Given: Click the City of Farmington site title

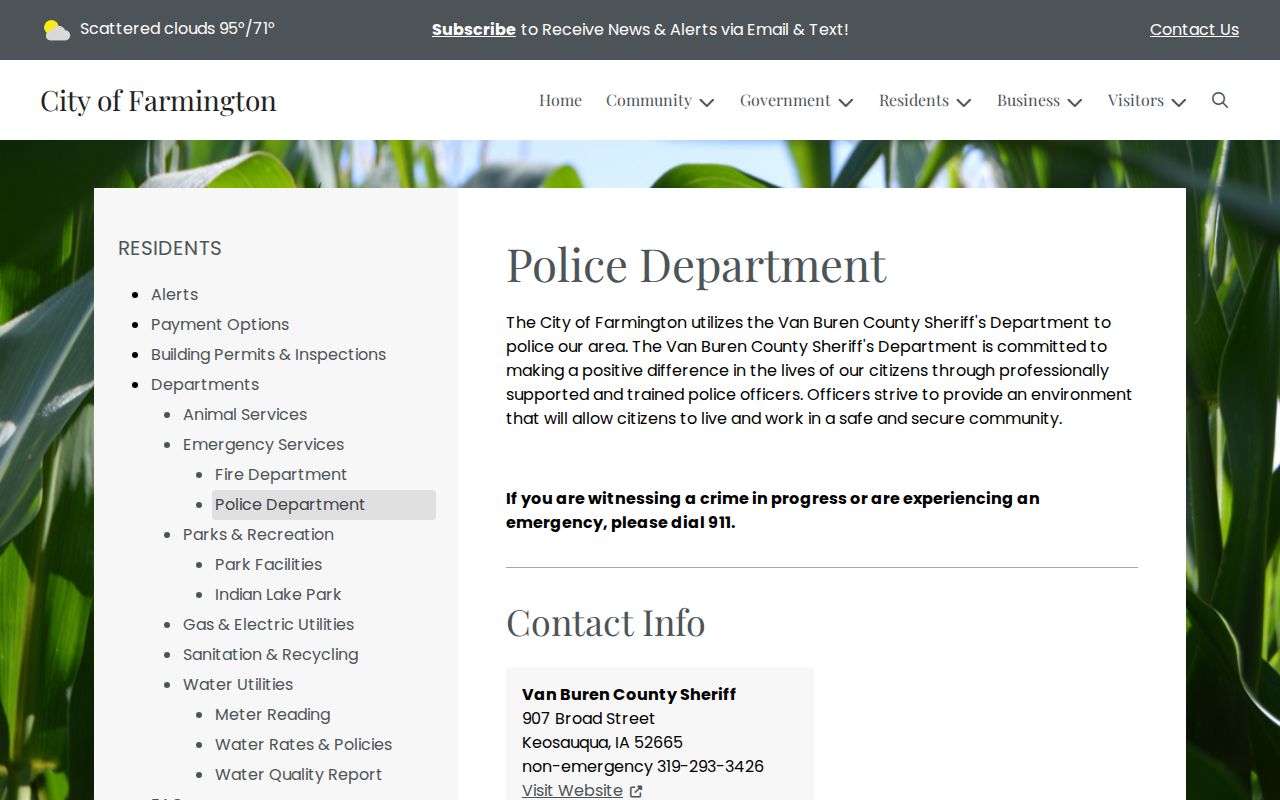Looking at the screenshot, I should (158, 100).
